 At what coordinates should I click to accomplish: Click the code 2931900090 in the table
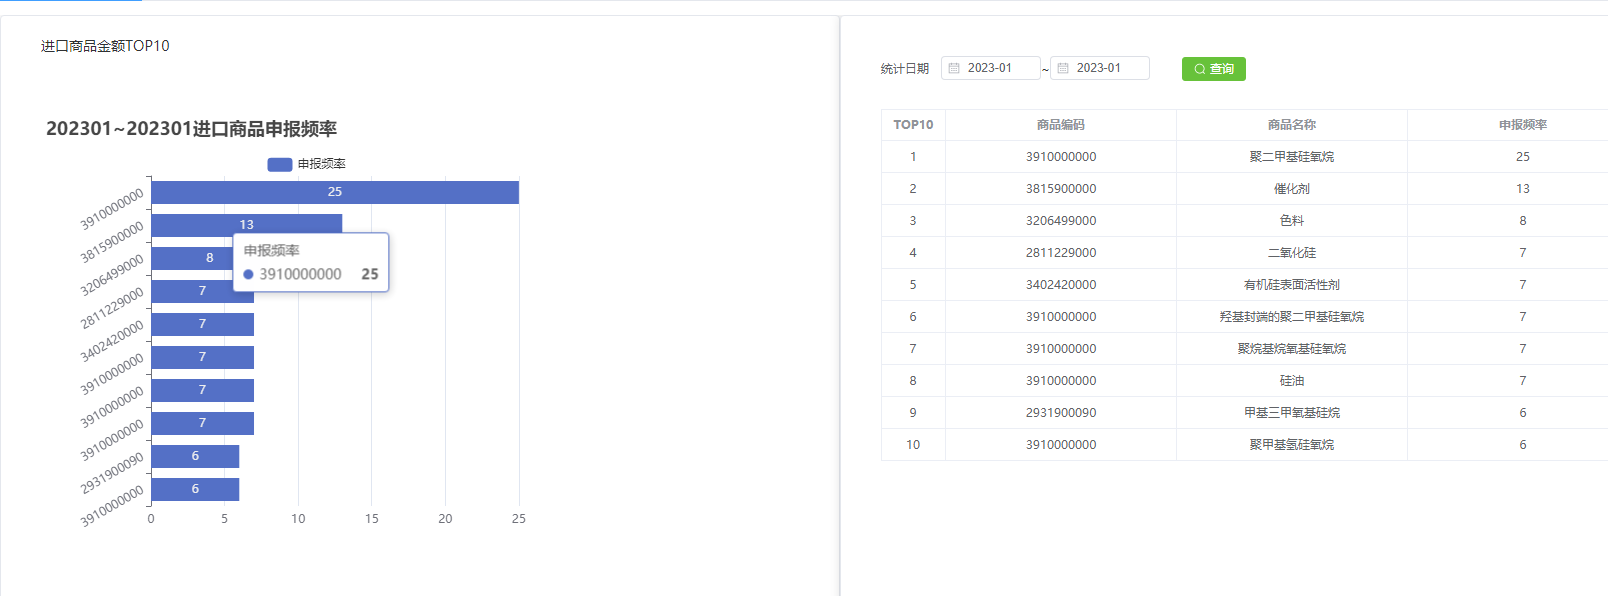(x=1061, y=413)
